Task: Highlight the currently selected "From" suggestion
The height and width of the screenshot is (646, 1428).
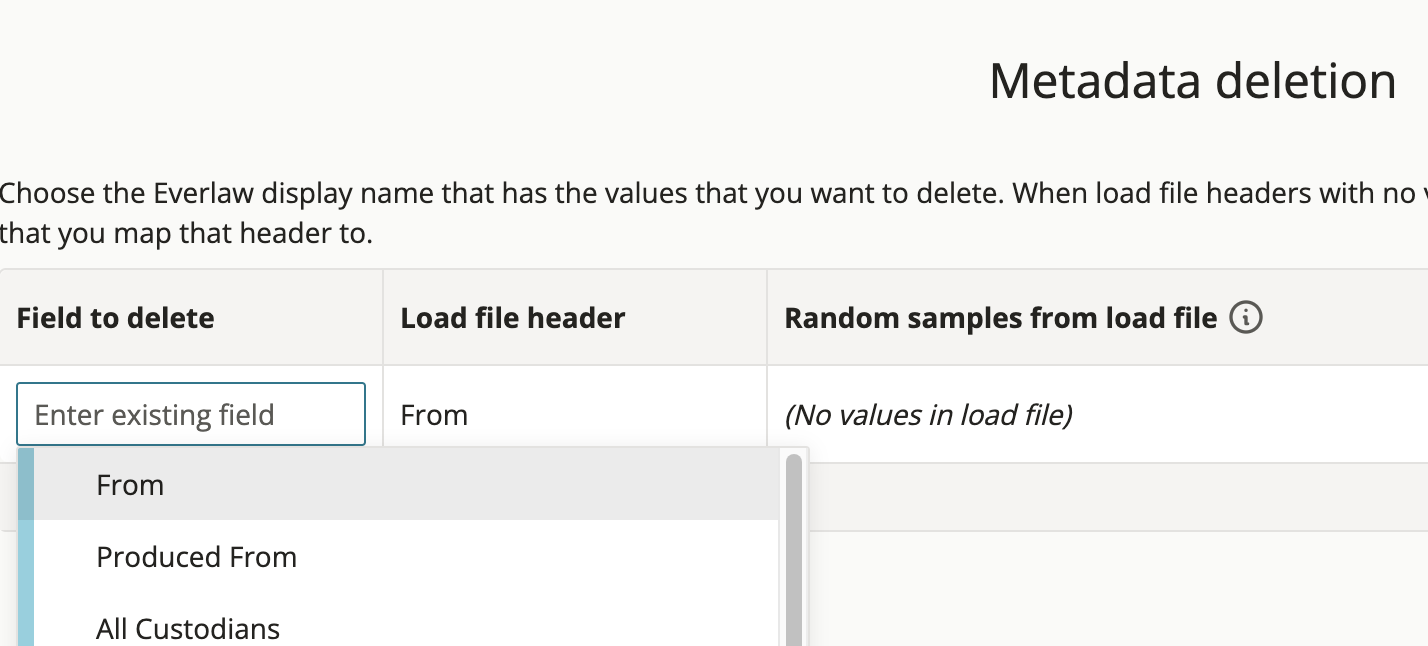Action: pyautogui.click(x=130, y=485)
